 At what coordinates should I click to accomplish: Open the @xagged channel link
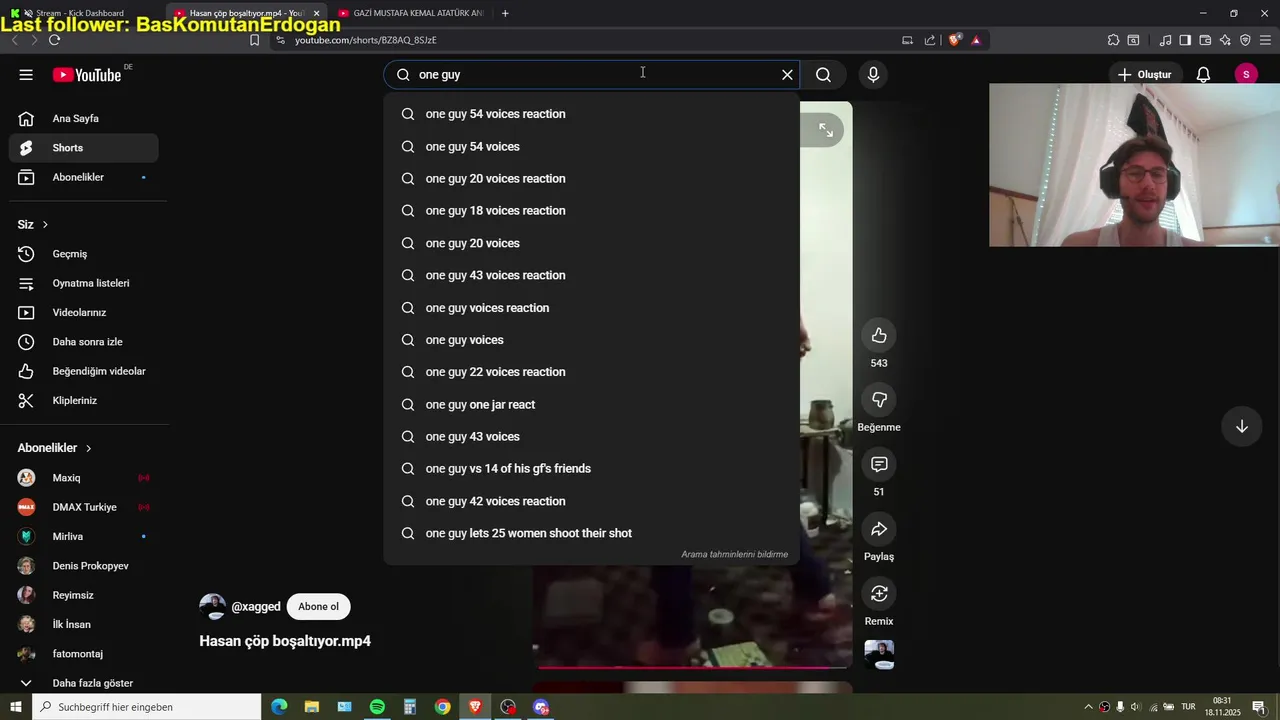coord(256,607)
